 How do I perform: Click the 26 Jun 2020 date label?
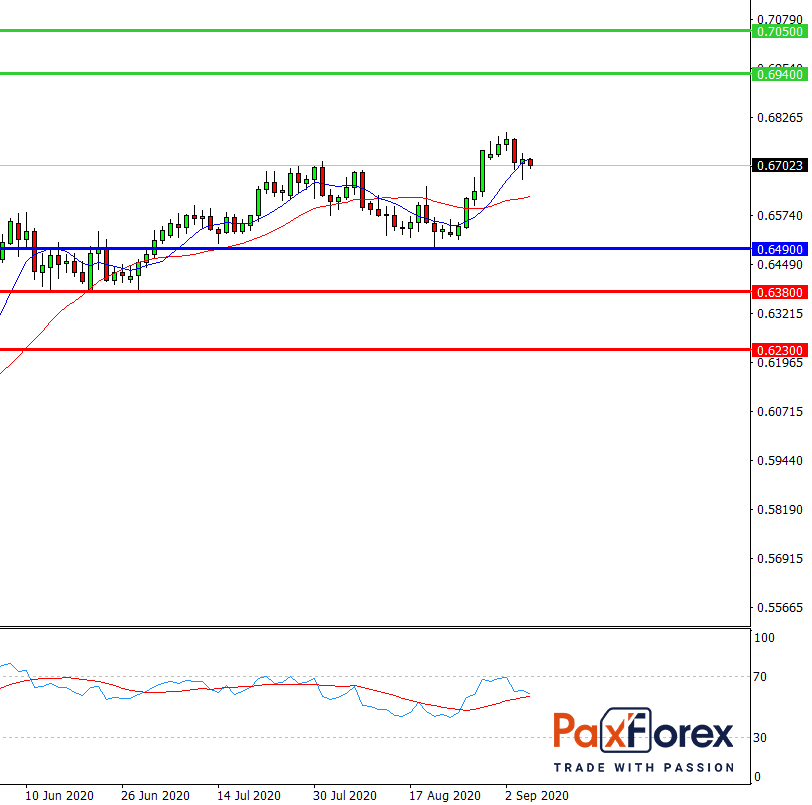coord(155,796)
